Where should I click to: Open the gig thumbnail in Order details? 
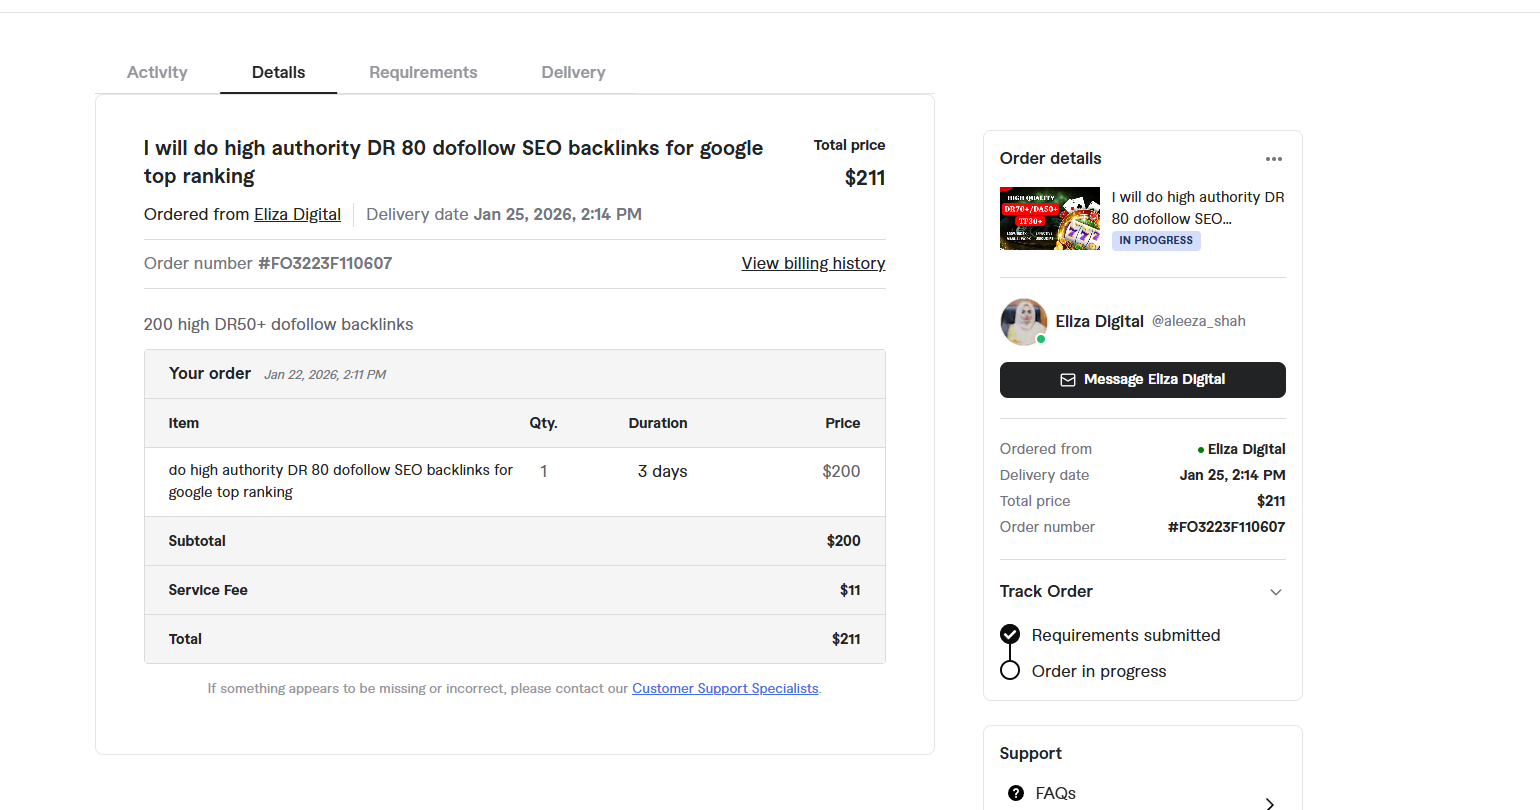1050,218
